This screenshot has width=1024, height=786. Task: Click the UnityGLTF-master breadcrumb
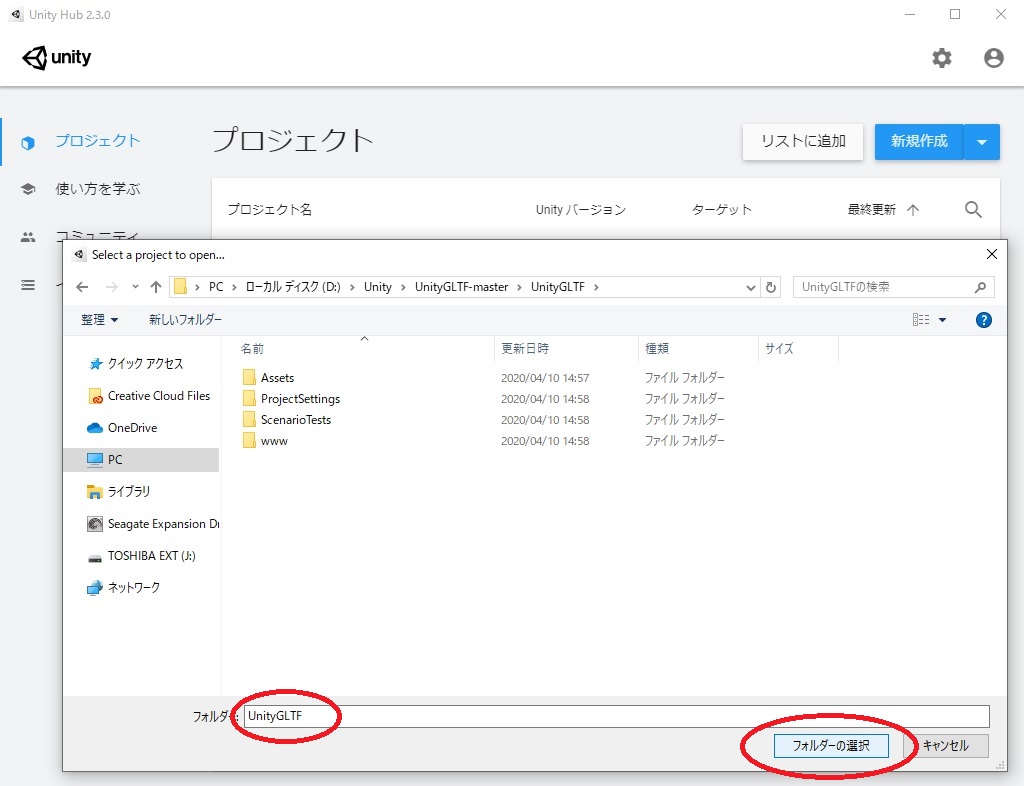pos(461,287)
